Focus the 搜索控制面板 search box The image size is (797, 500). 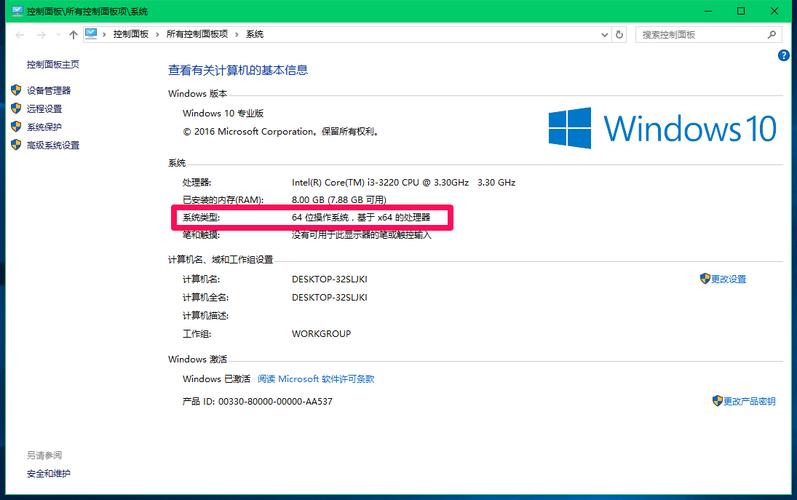(708, 35)
